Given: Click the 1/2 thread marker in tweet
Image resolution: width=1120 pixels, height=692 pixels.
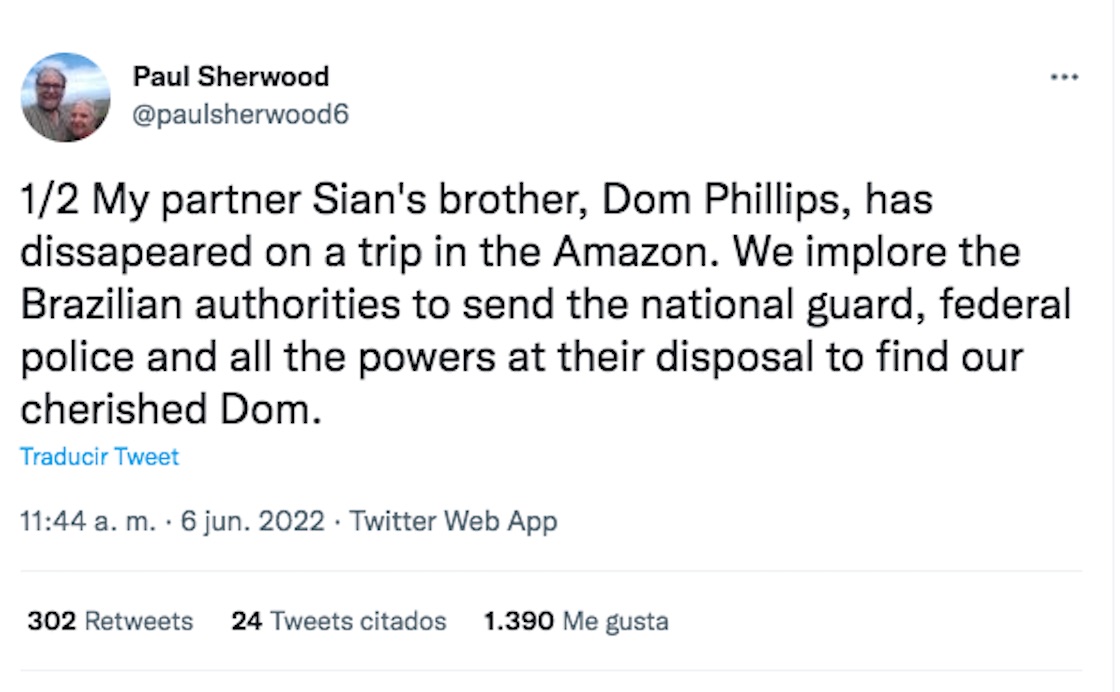Looking at the screenshot, I should [50, 200].
